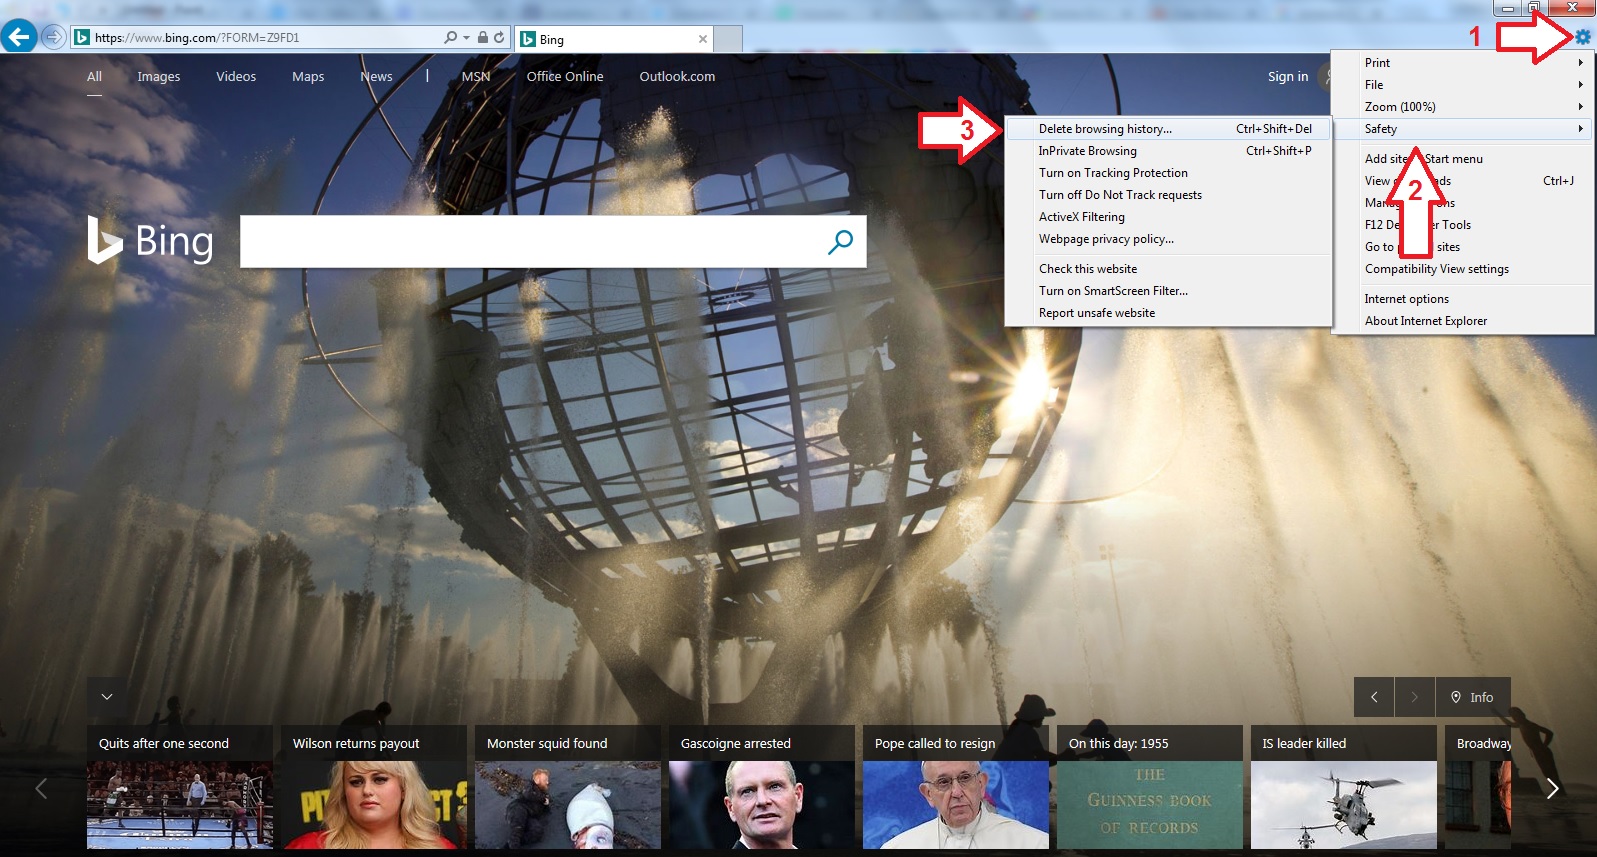Open the Videos search link
1597x857 pixels.
tap(236, 76)
